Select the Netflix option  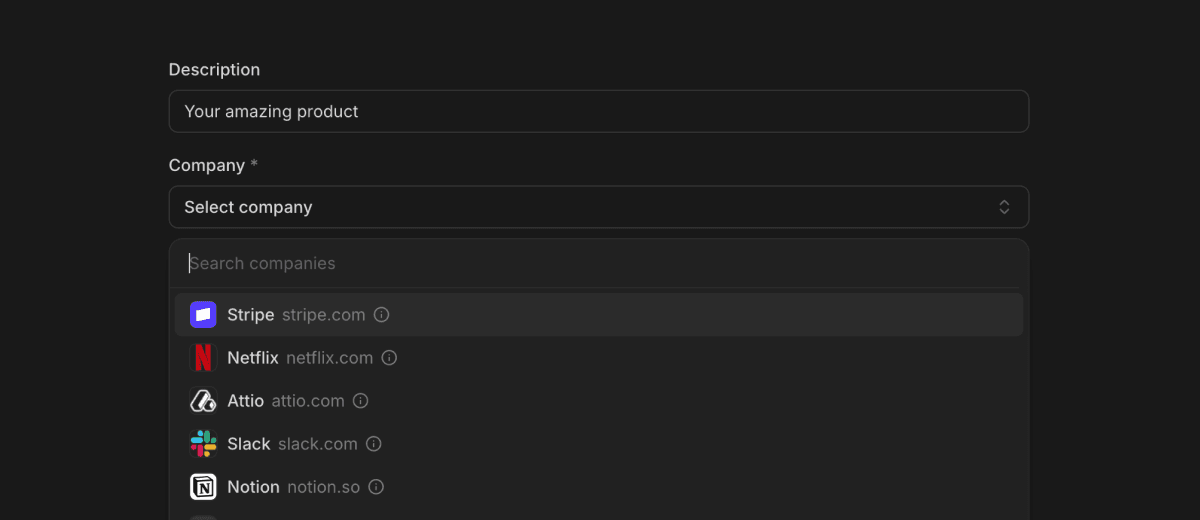(x=252, y=358)
